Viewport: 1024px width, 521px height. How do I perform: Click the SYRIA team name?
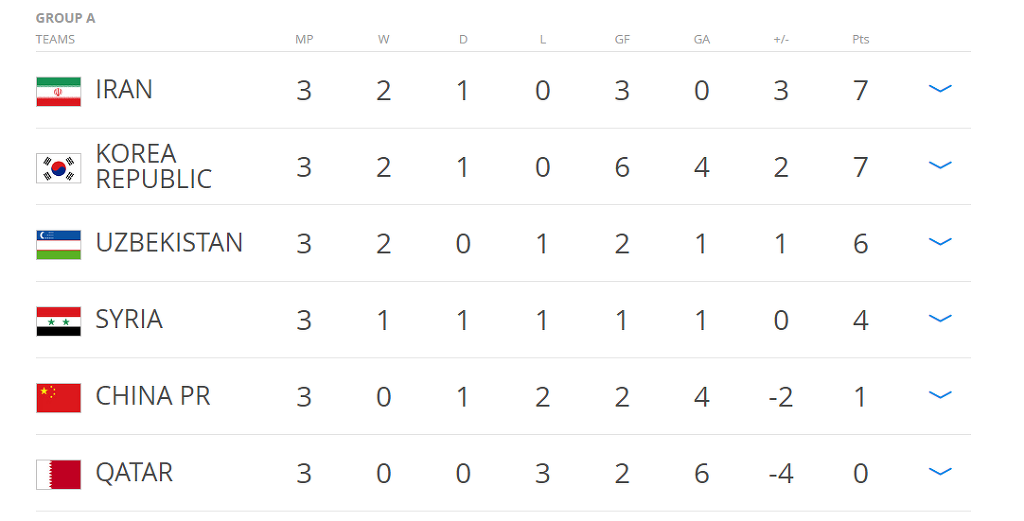click(x=129, y=320)
